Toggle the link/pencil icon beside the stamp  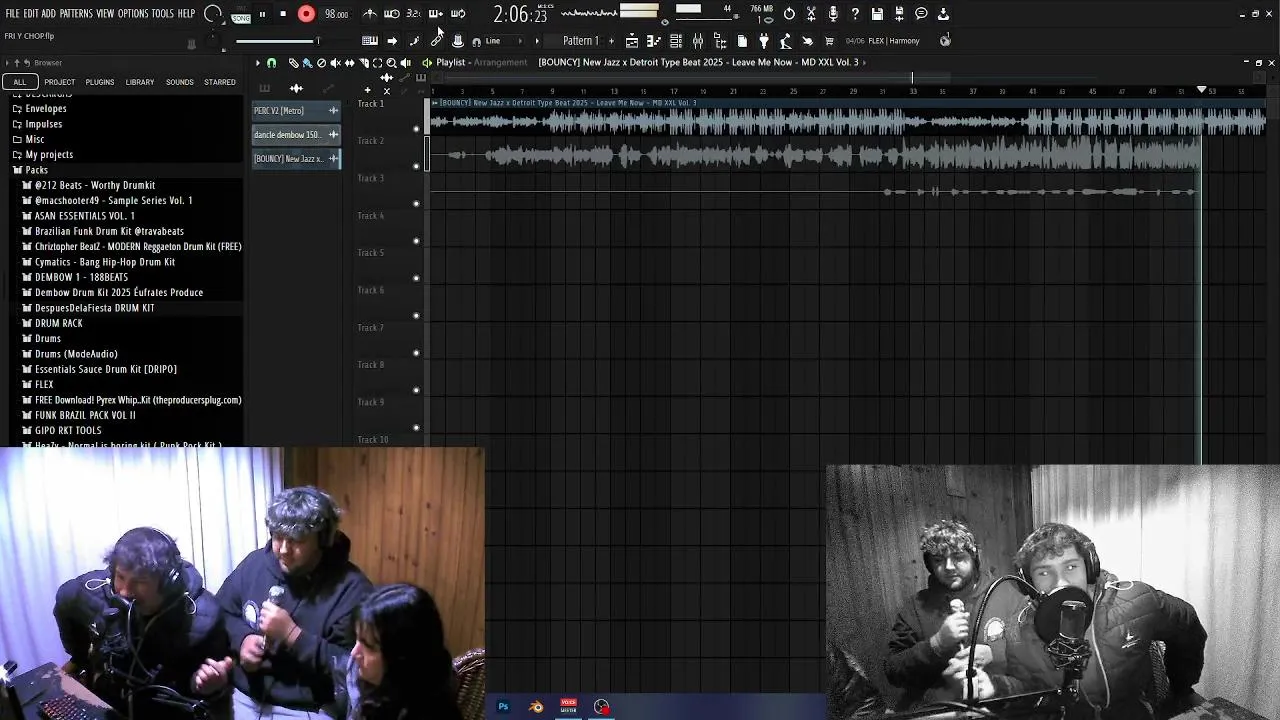click(x=436, y=40)
